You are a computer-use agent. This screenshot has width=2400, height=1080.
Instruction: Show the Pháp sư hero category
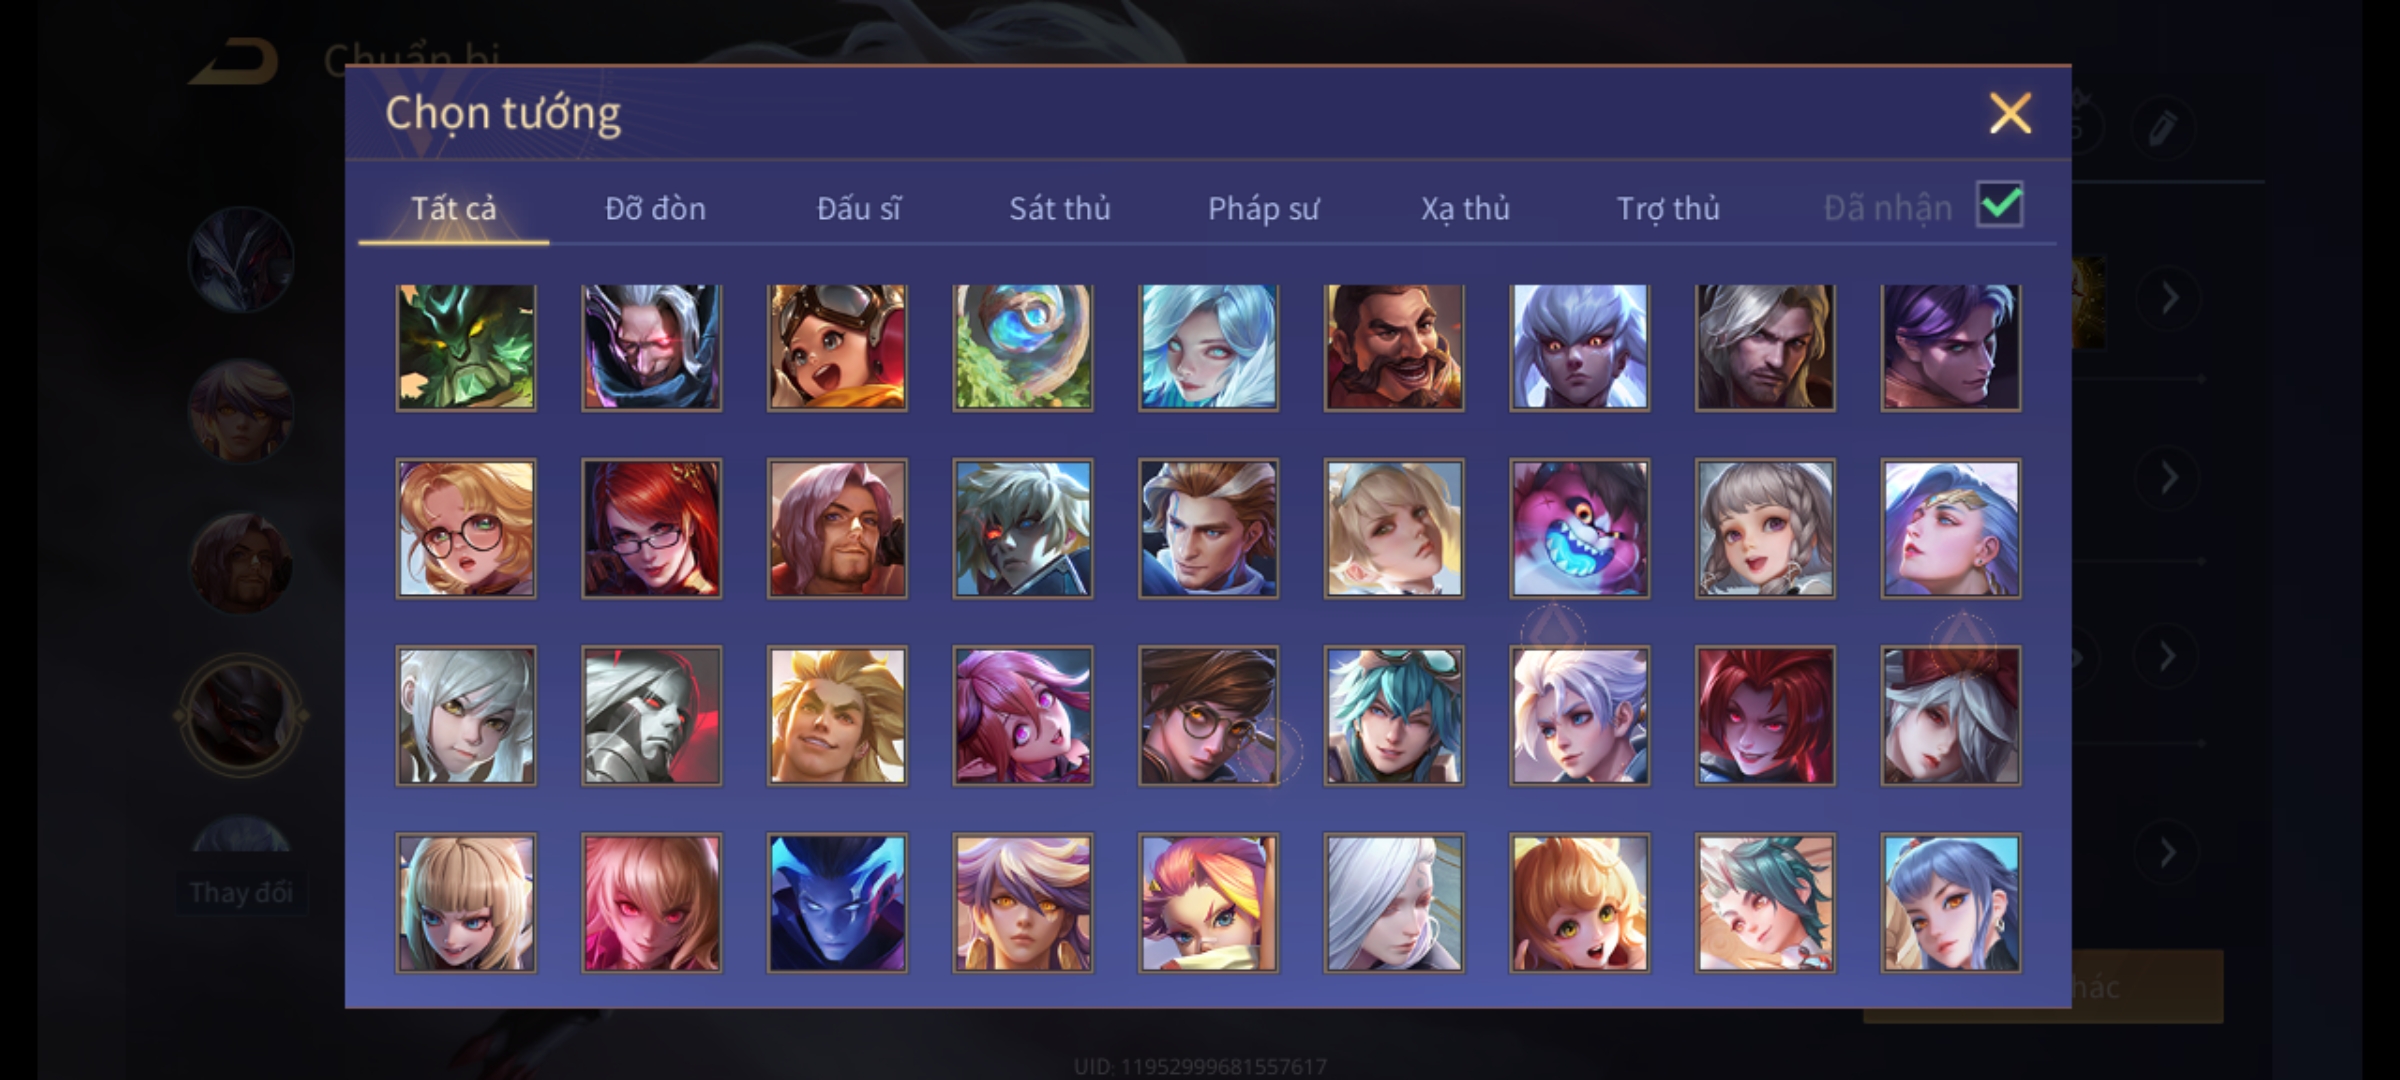pos(1263,208)
